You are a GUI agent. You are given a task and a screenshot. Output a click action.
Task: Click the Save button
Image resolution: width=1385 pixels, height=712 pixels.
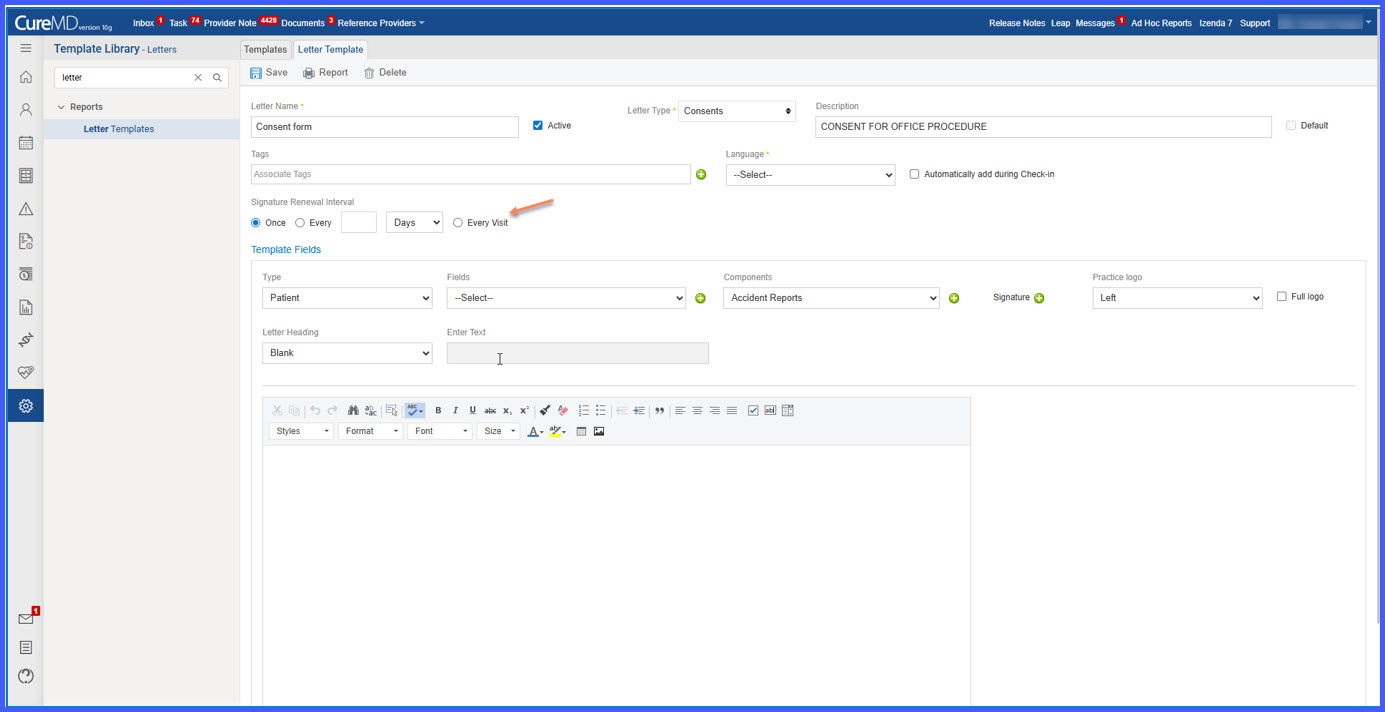tap(269, 73)
